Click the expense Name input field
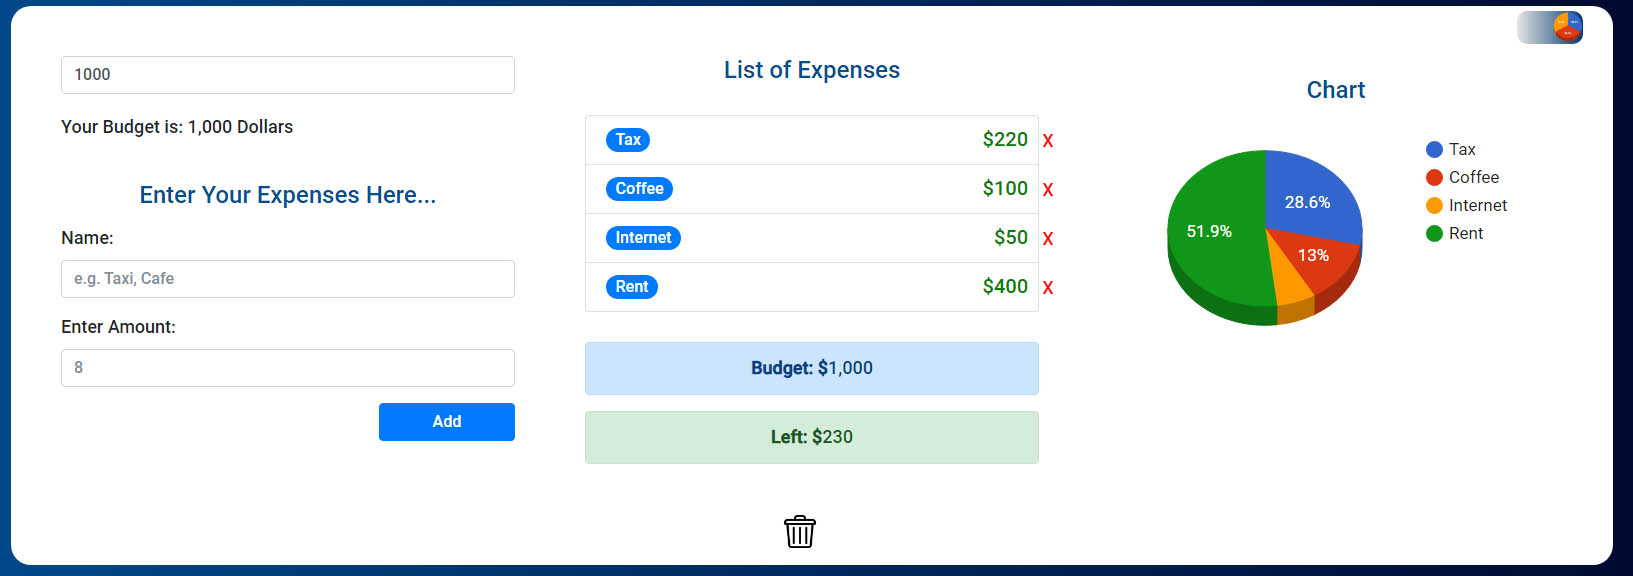Image resolution: width=1633 pixels, height=576 pixels. coord(287,279)
